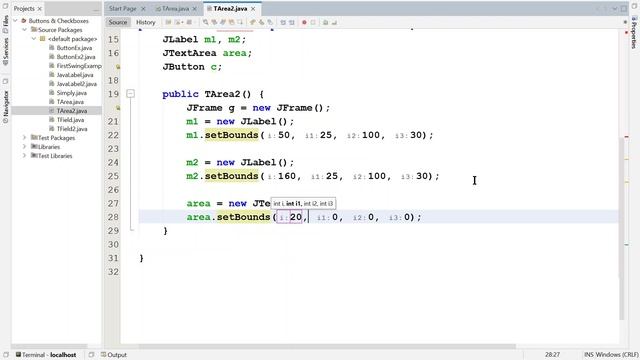Click Find Next Occurrence icon

223,22
